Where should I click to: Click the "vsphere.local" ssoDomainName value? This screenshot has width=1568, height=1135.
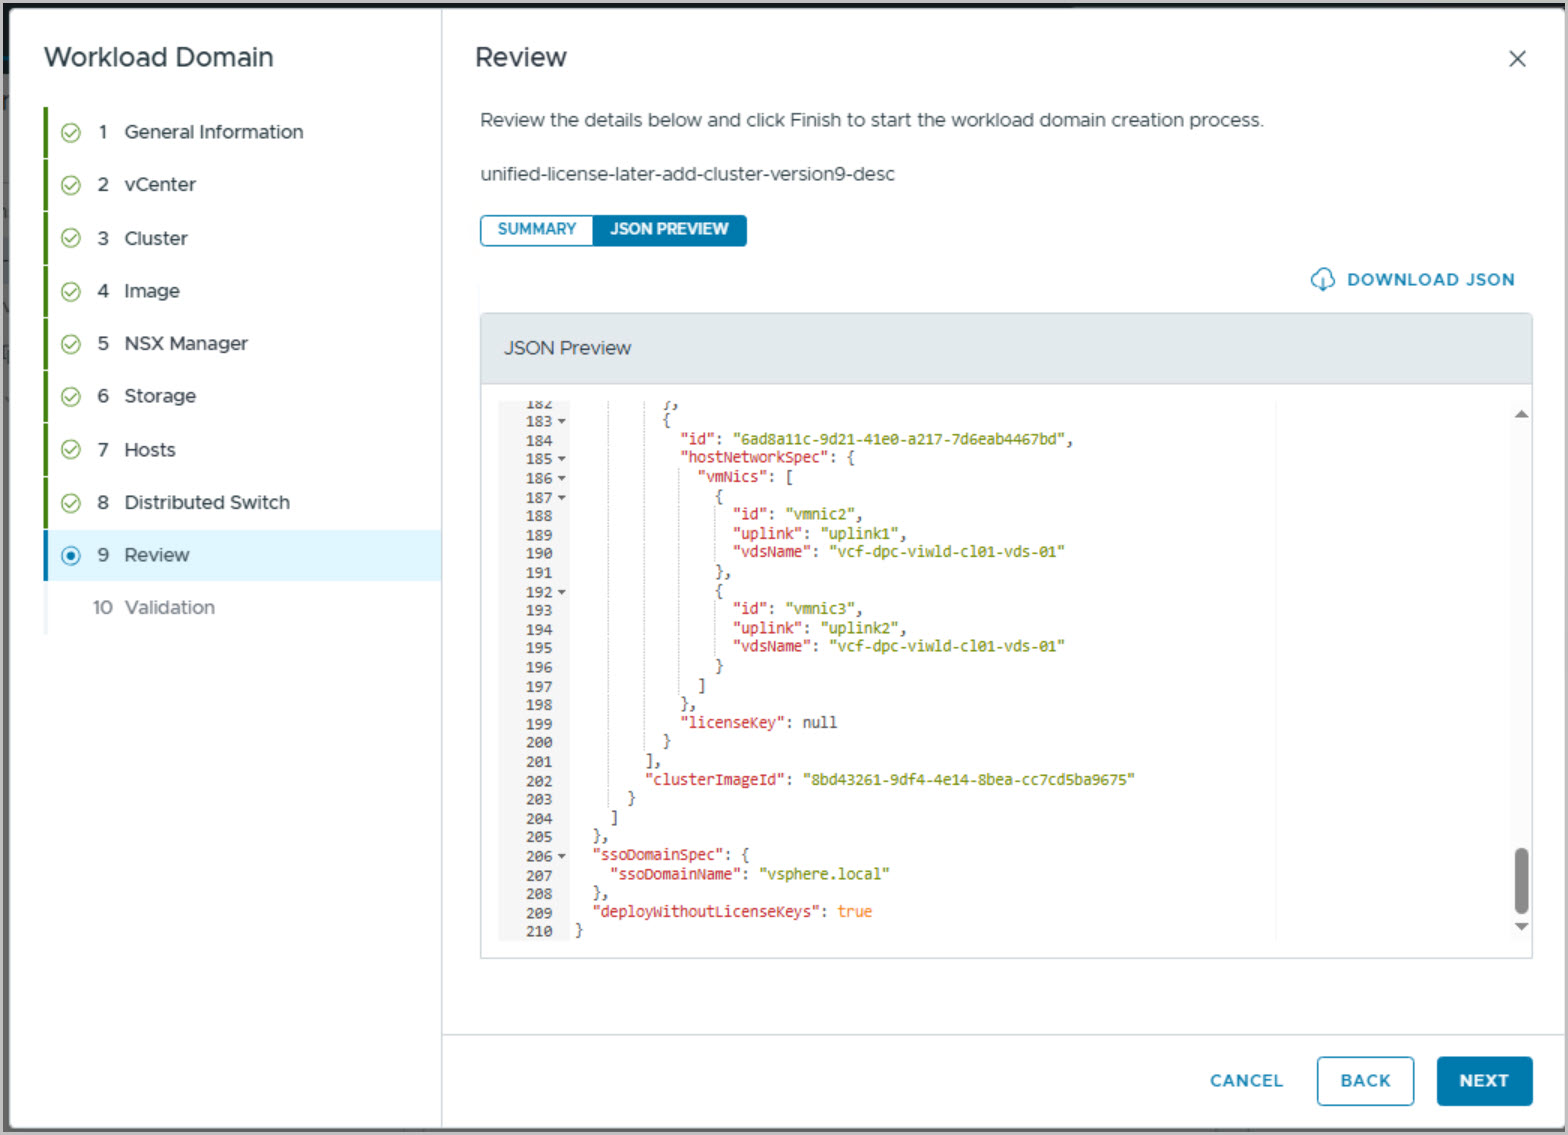coord(824,875)
